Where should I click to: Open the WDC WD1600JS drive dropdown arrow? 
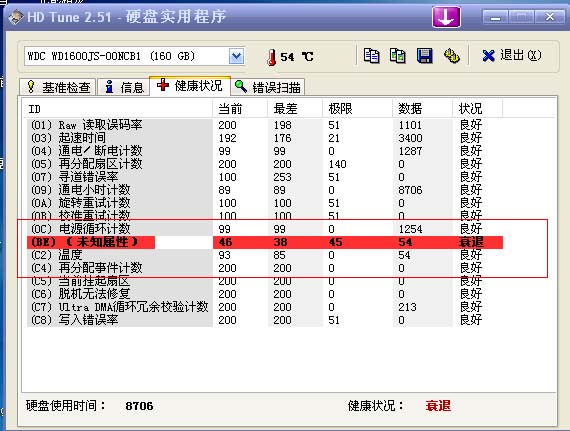point(236,56)
